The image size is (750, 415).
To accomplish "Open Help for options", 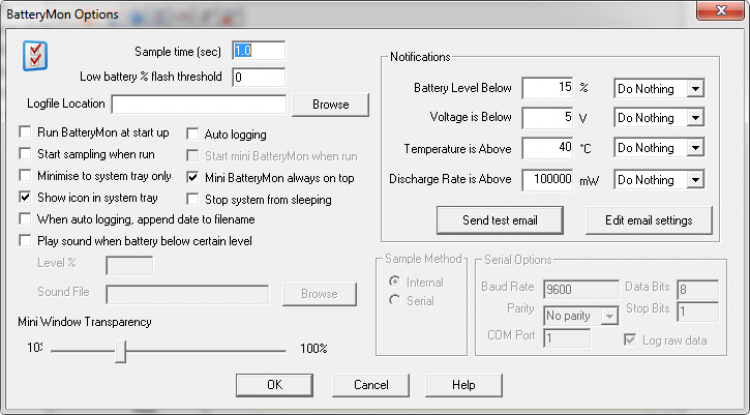I will [463, 385].
